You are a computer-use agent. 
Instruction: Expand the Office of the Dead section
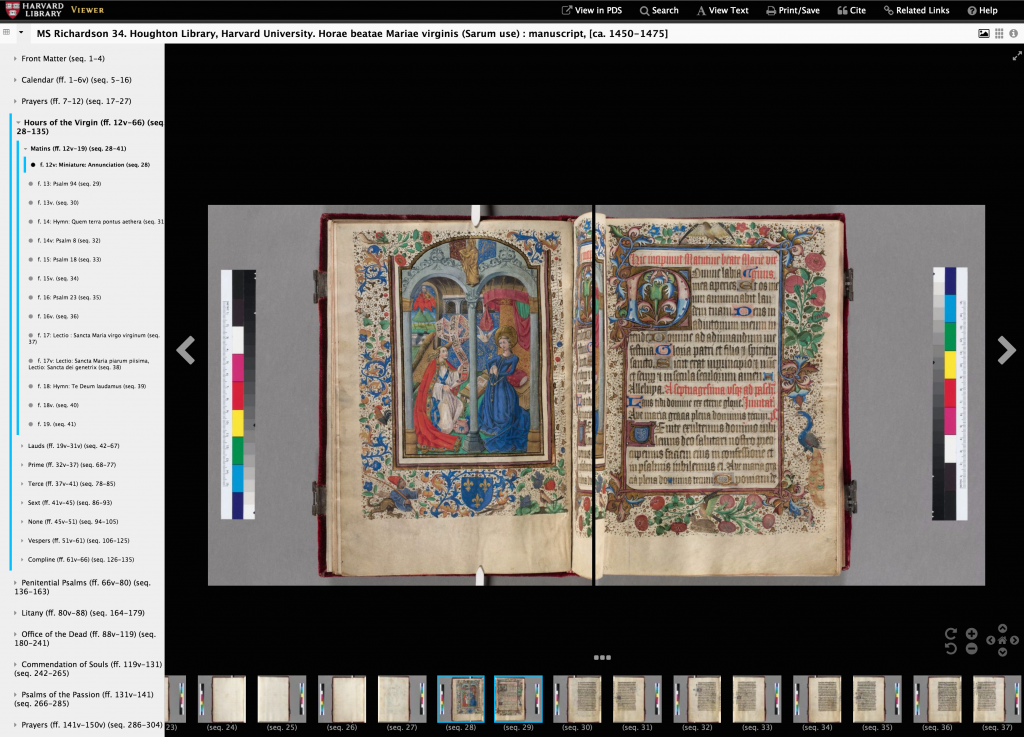[15, 635]
